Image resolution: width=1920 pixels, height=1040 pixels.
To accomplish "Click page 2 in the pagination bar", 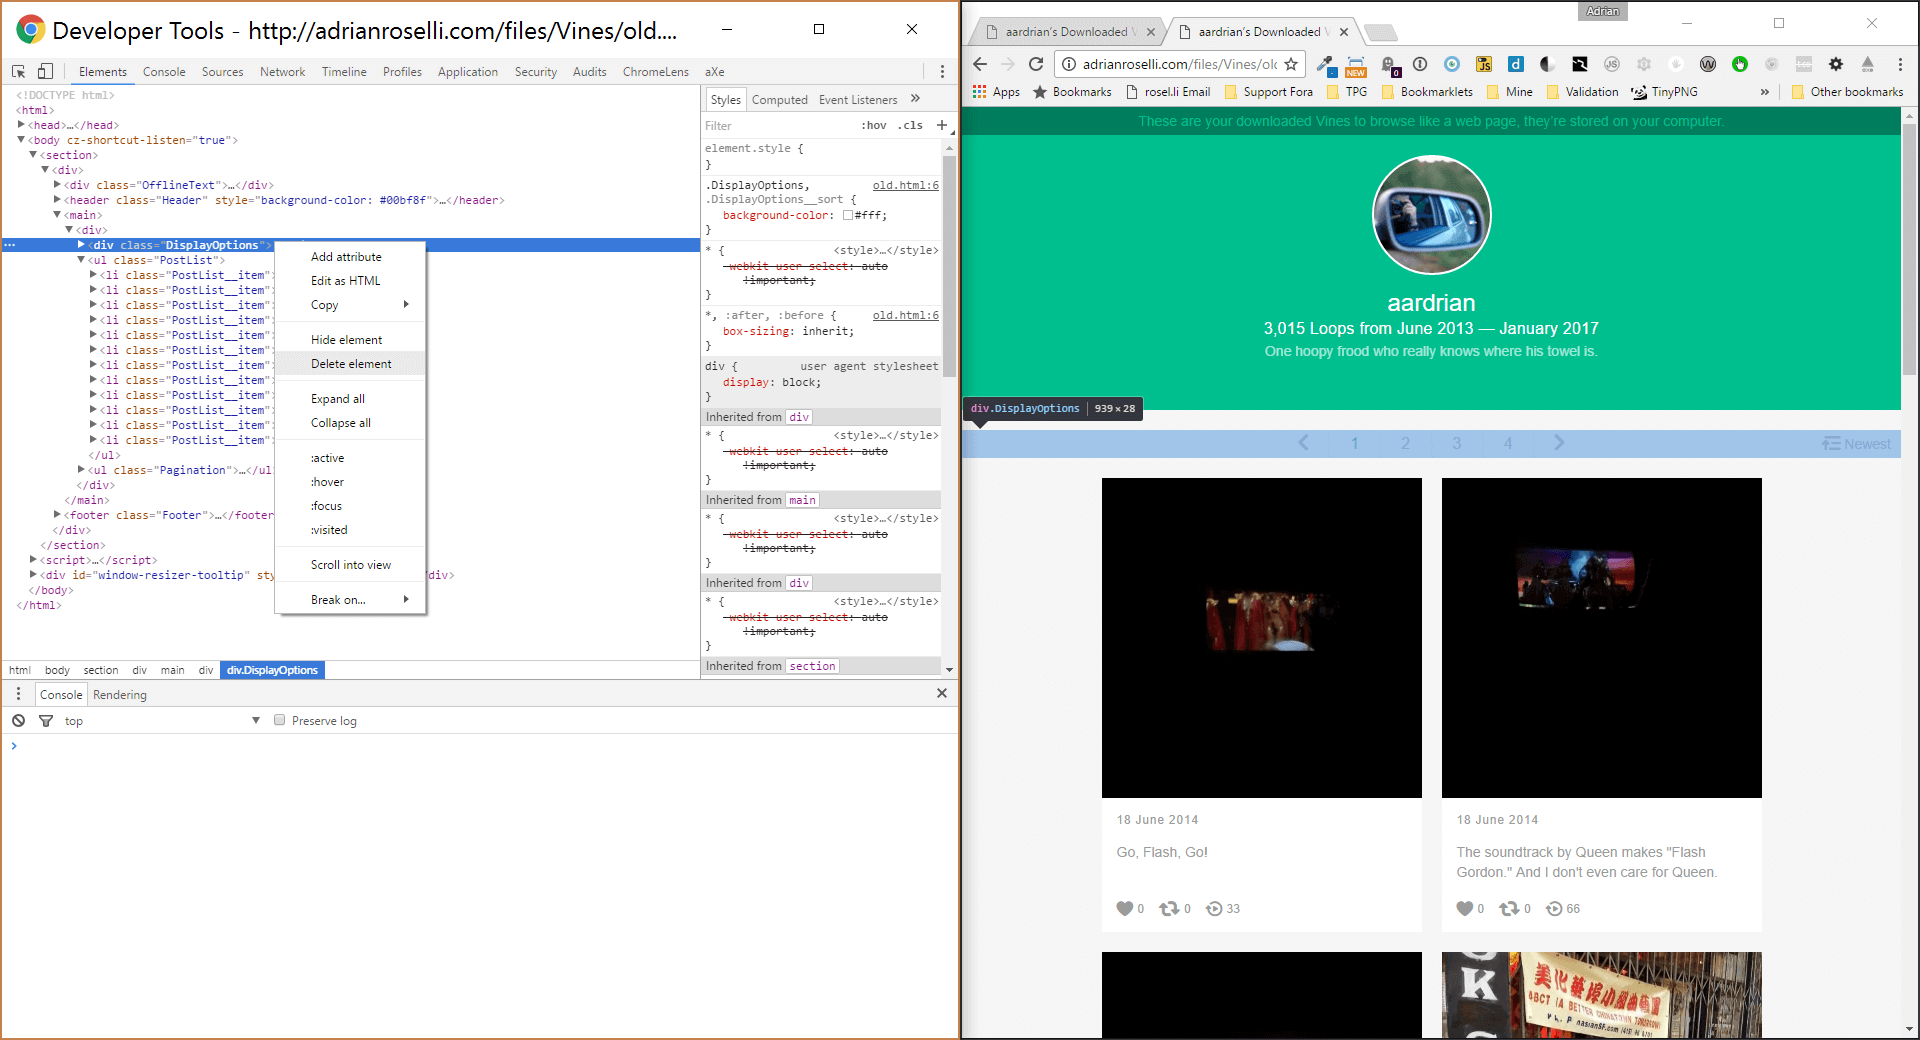I will pos(1405,443).
